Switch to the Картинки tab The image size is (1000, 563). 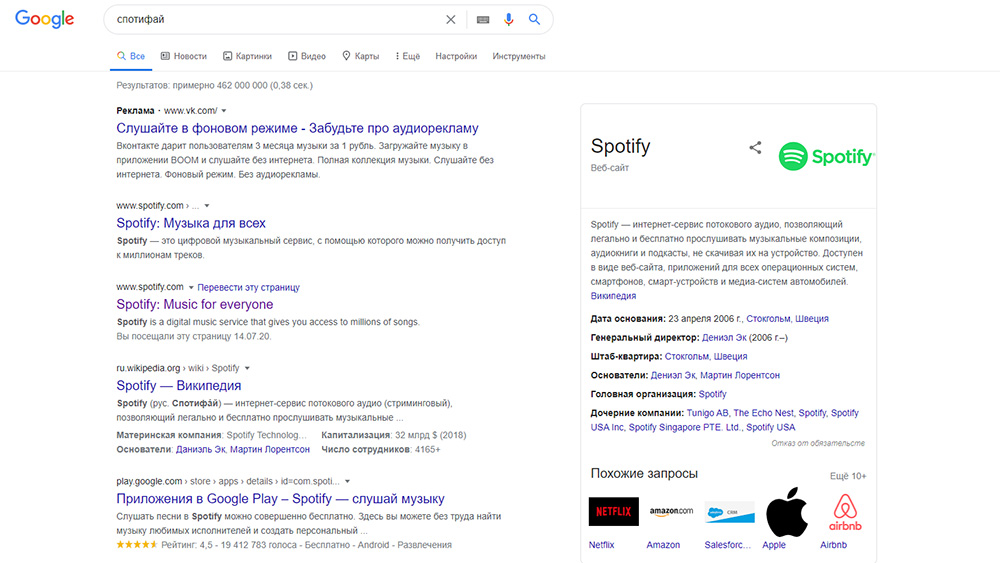pos(248,57)
